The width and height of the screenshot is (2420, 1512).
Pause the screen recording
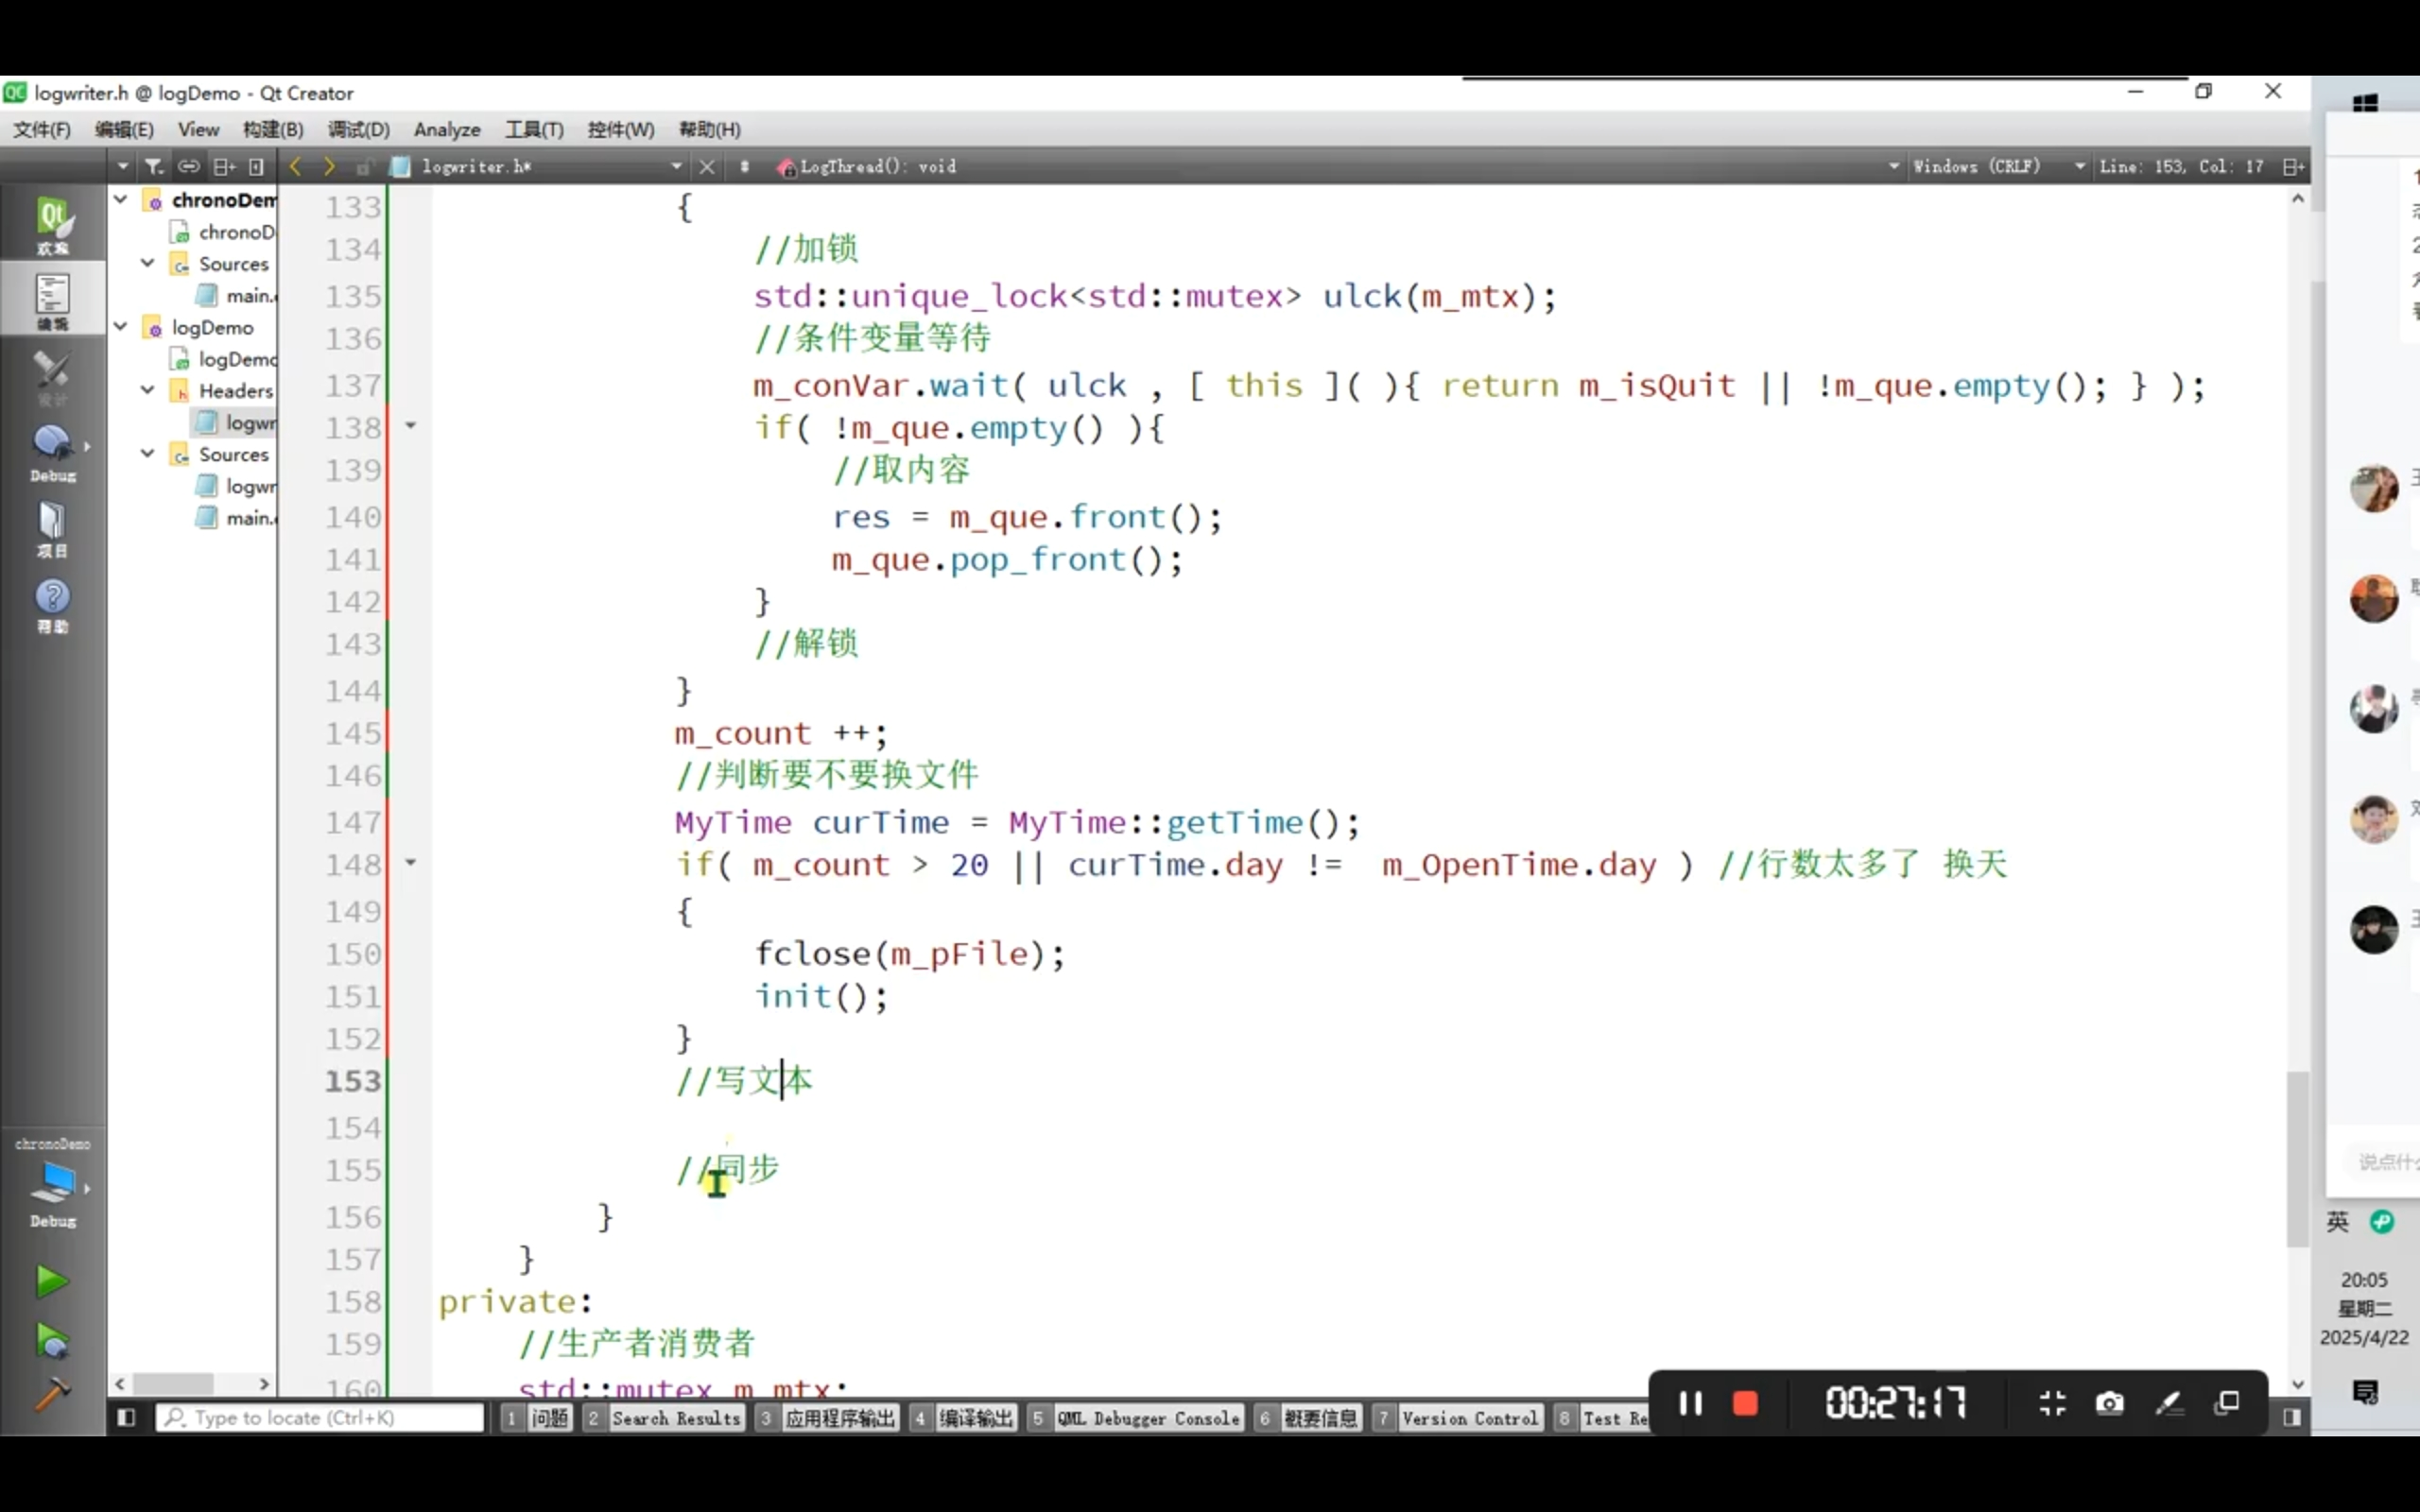click(1690, 1403)
